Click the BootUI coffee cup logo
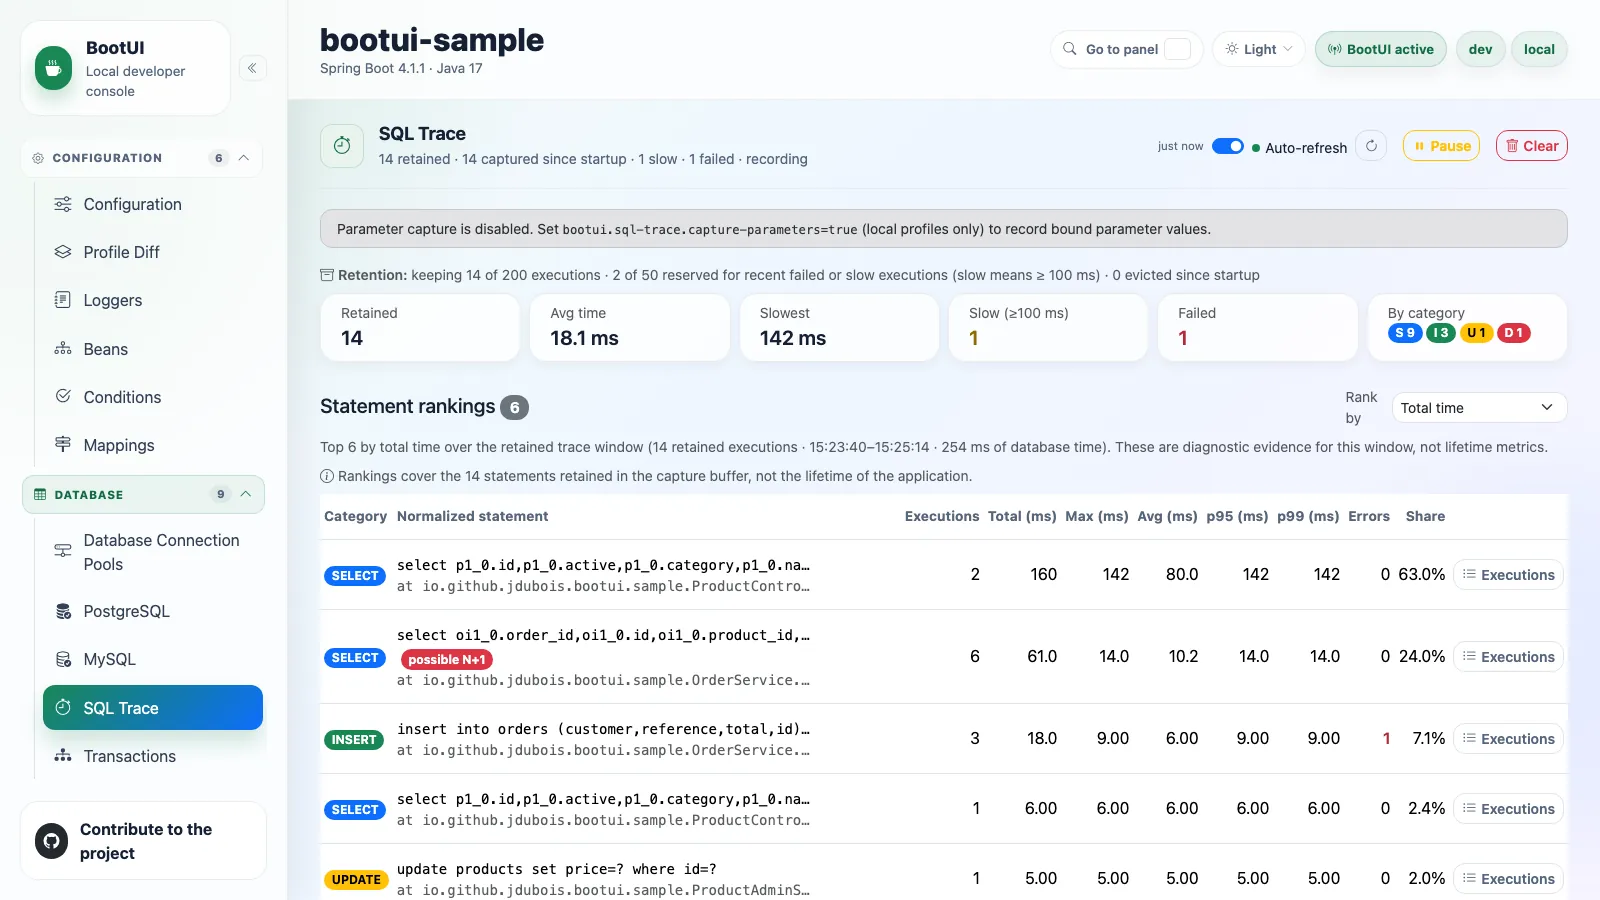 click(54, 68)
